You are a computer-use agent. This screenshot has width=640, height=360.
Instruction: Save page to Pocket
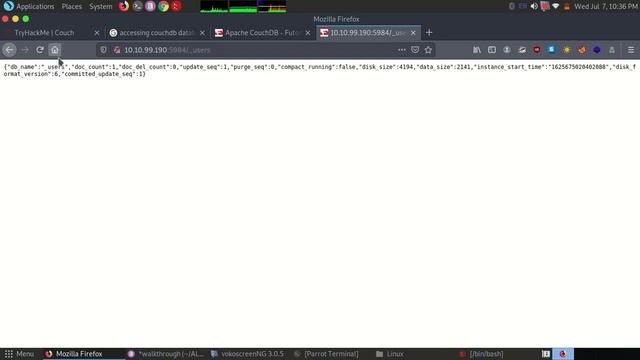click(x=415, y=50)
